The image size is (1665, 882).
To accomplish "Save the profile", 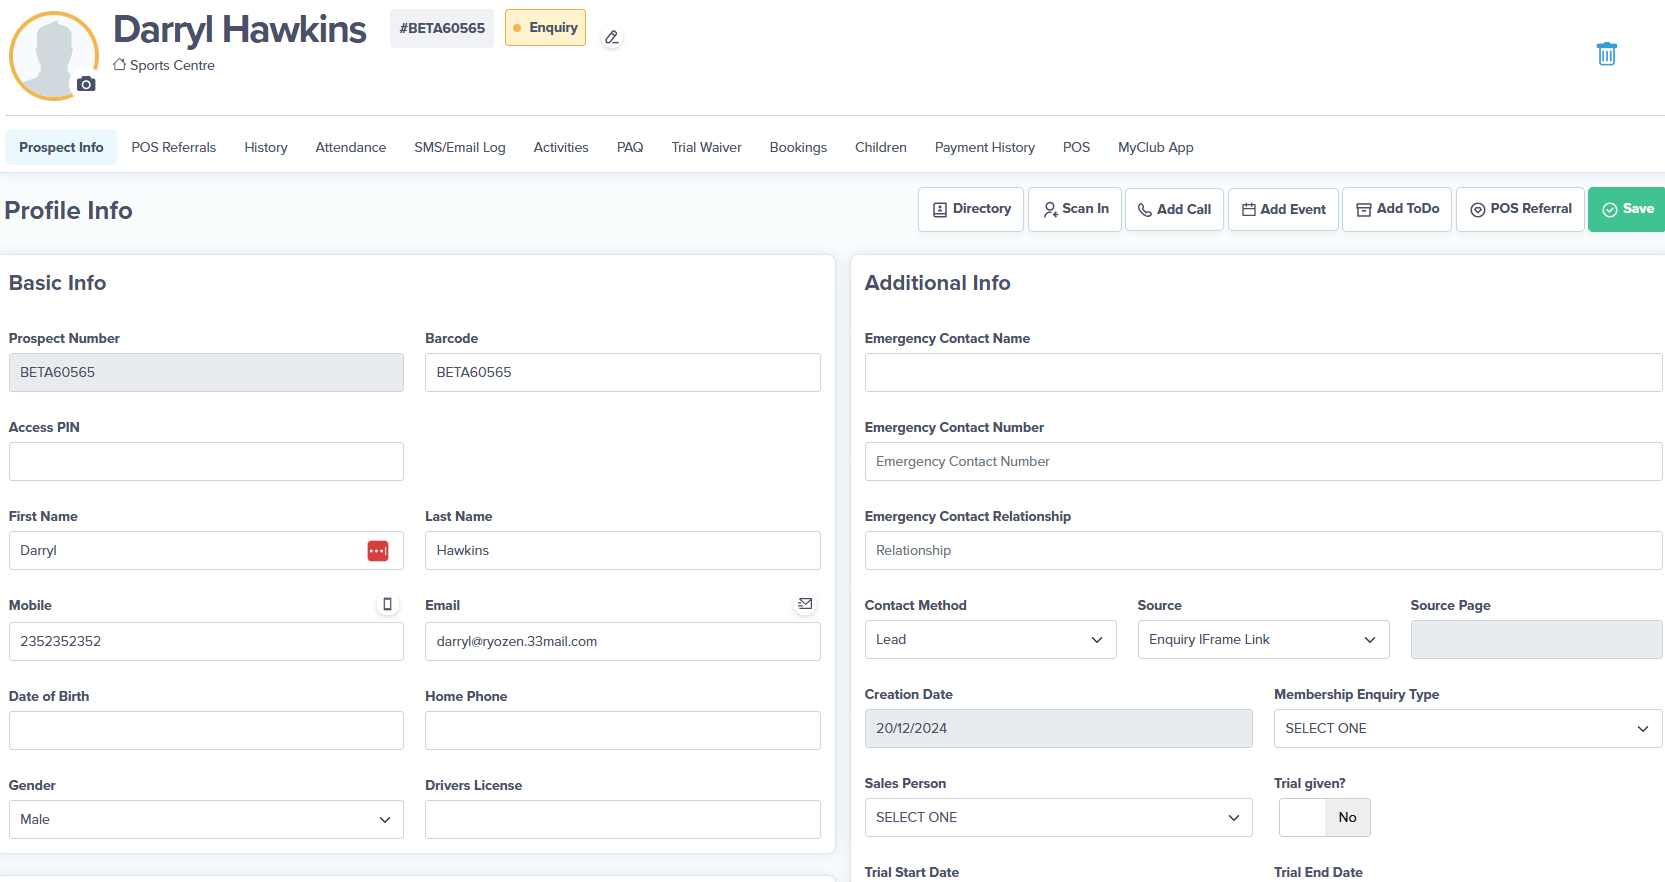I will (1627, 209).
